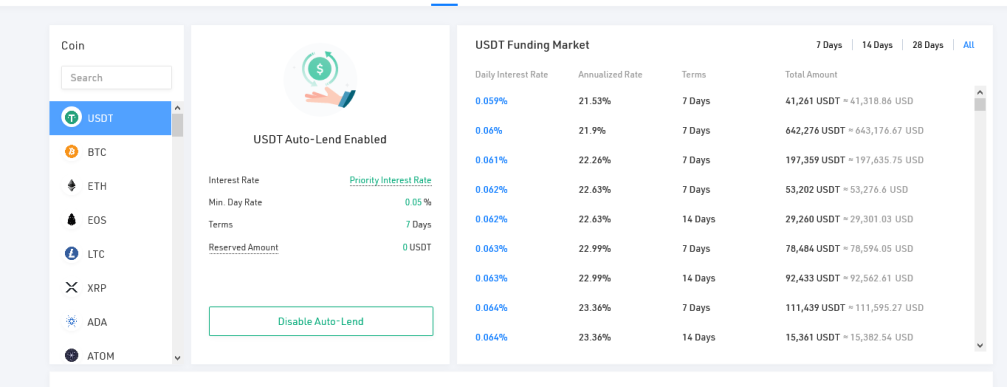1007x387 pixels.
Task: Click 0.063% rate with 92,433 USDT
Action: [x=491, y=278]
